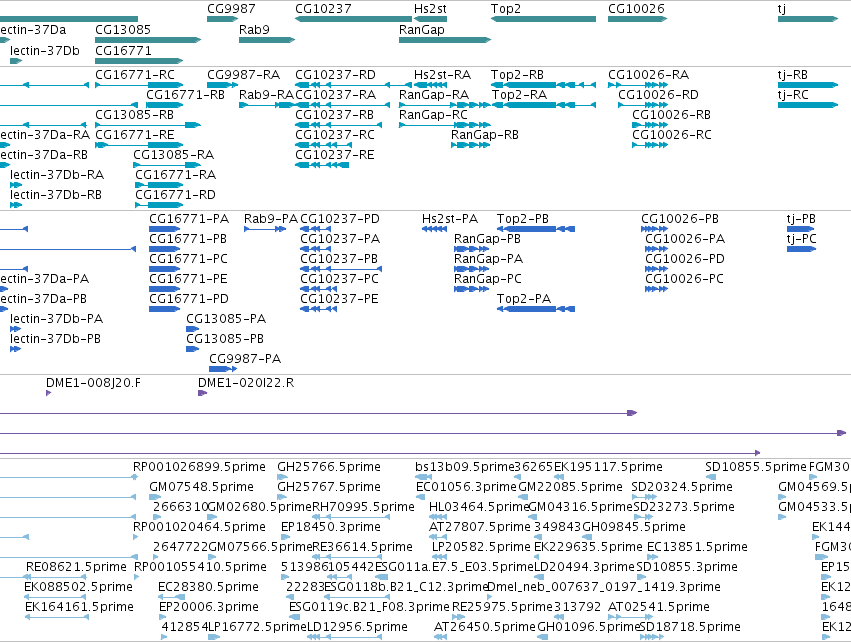This screenshot has width=851, height=642.
Task: Select transcript tj-RB
Action: tap(793, 75)
